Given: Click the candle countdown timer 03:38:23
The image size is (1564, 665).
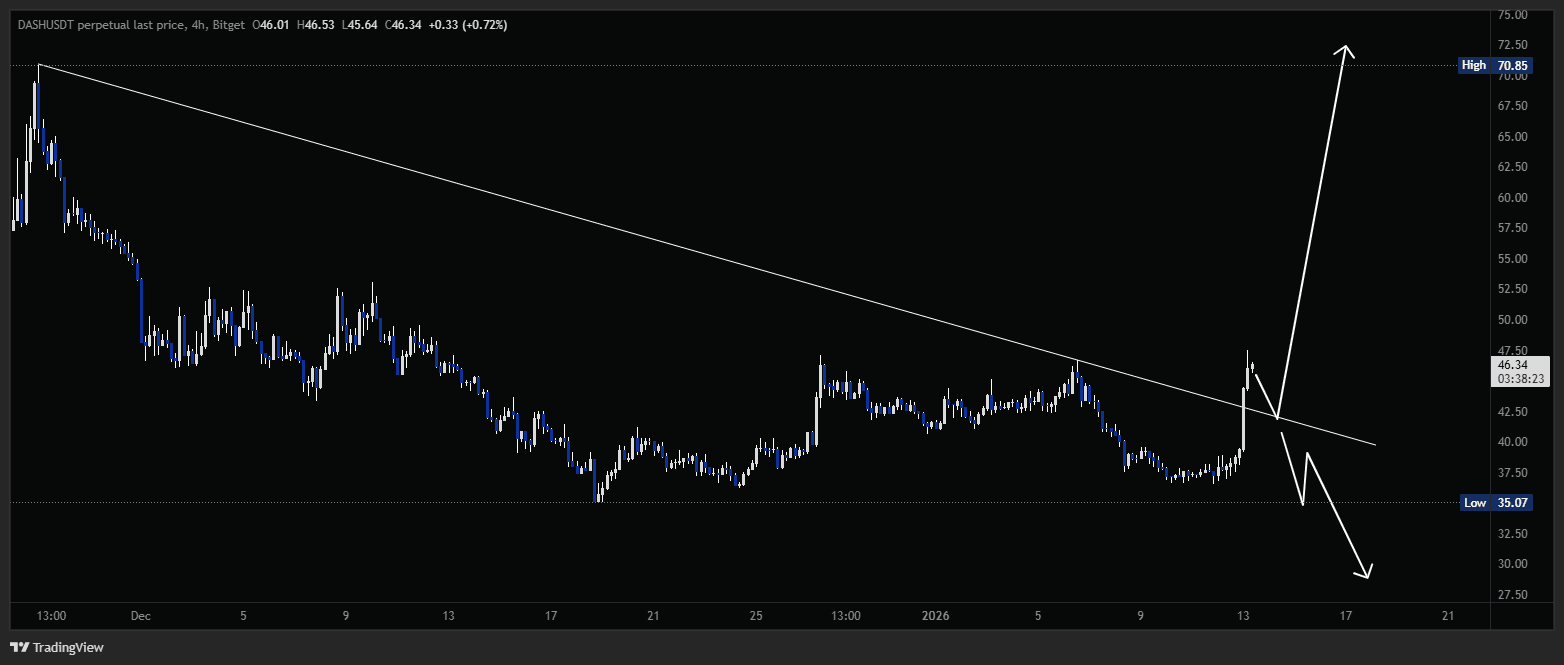Looking at the screenshot, I should (x=1522, y=380).
